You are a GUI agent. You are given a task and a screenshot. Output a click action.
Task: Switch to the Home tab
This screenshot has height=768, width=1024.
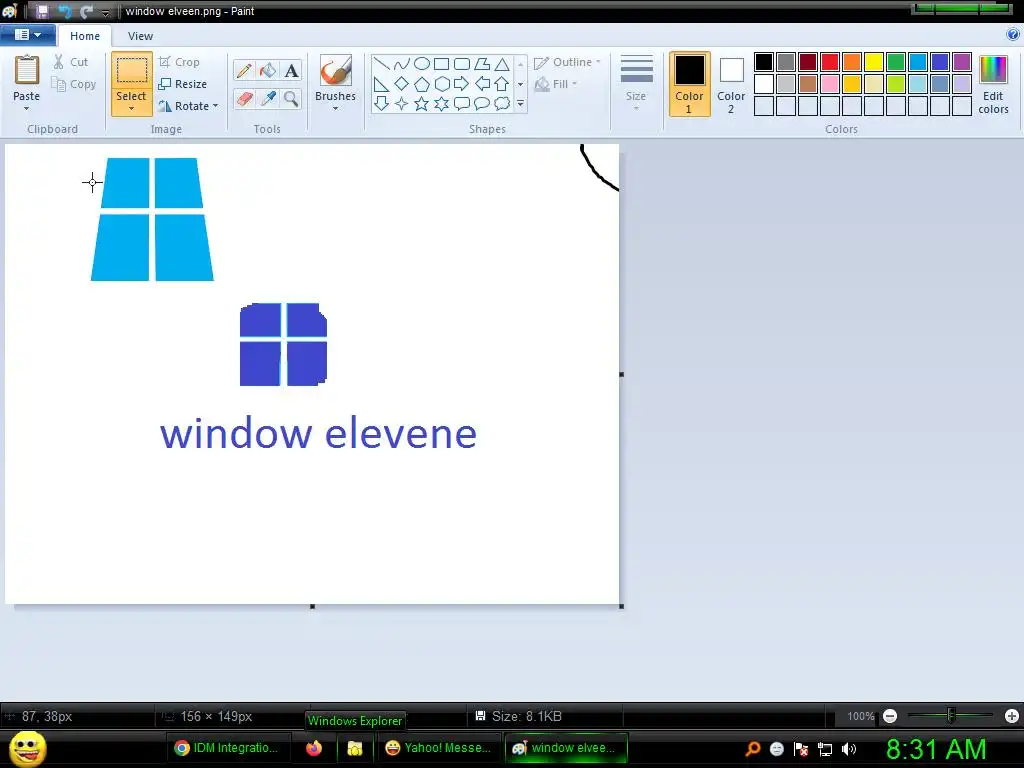85,36
